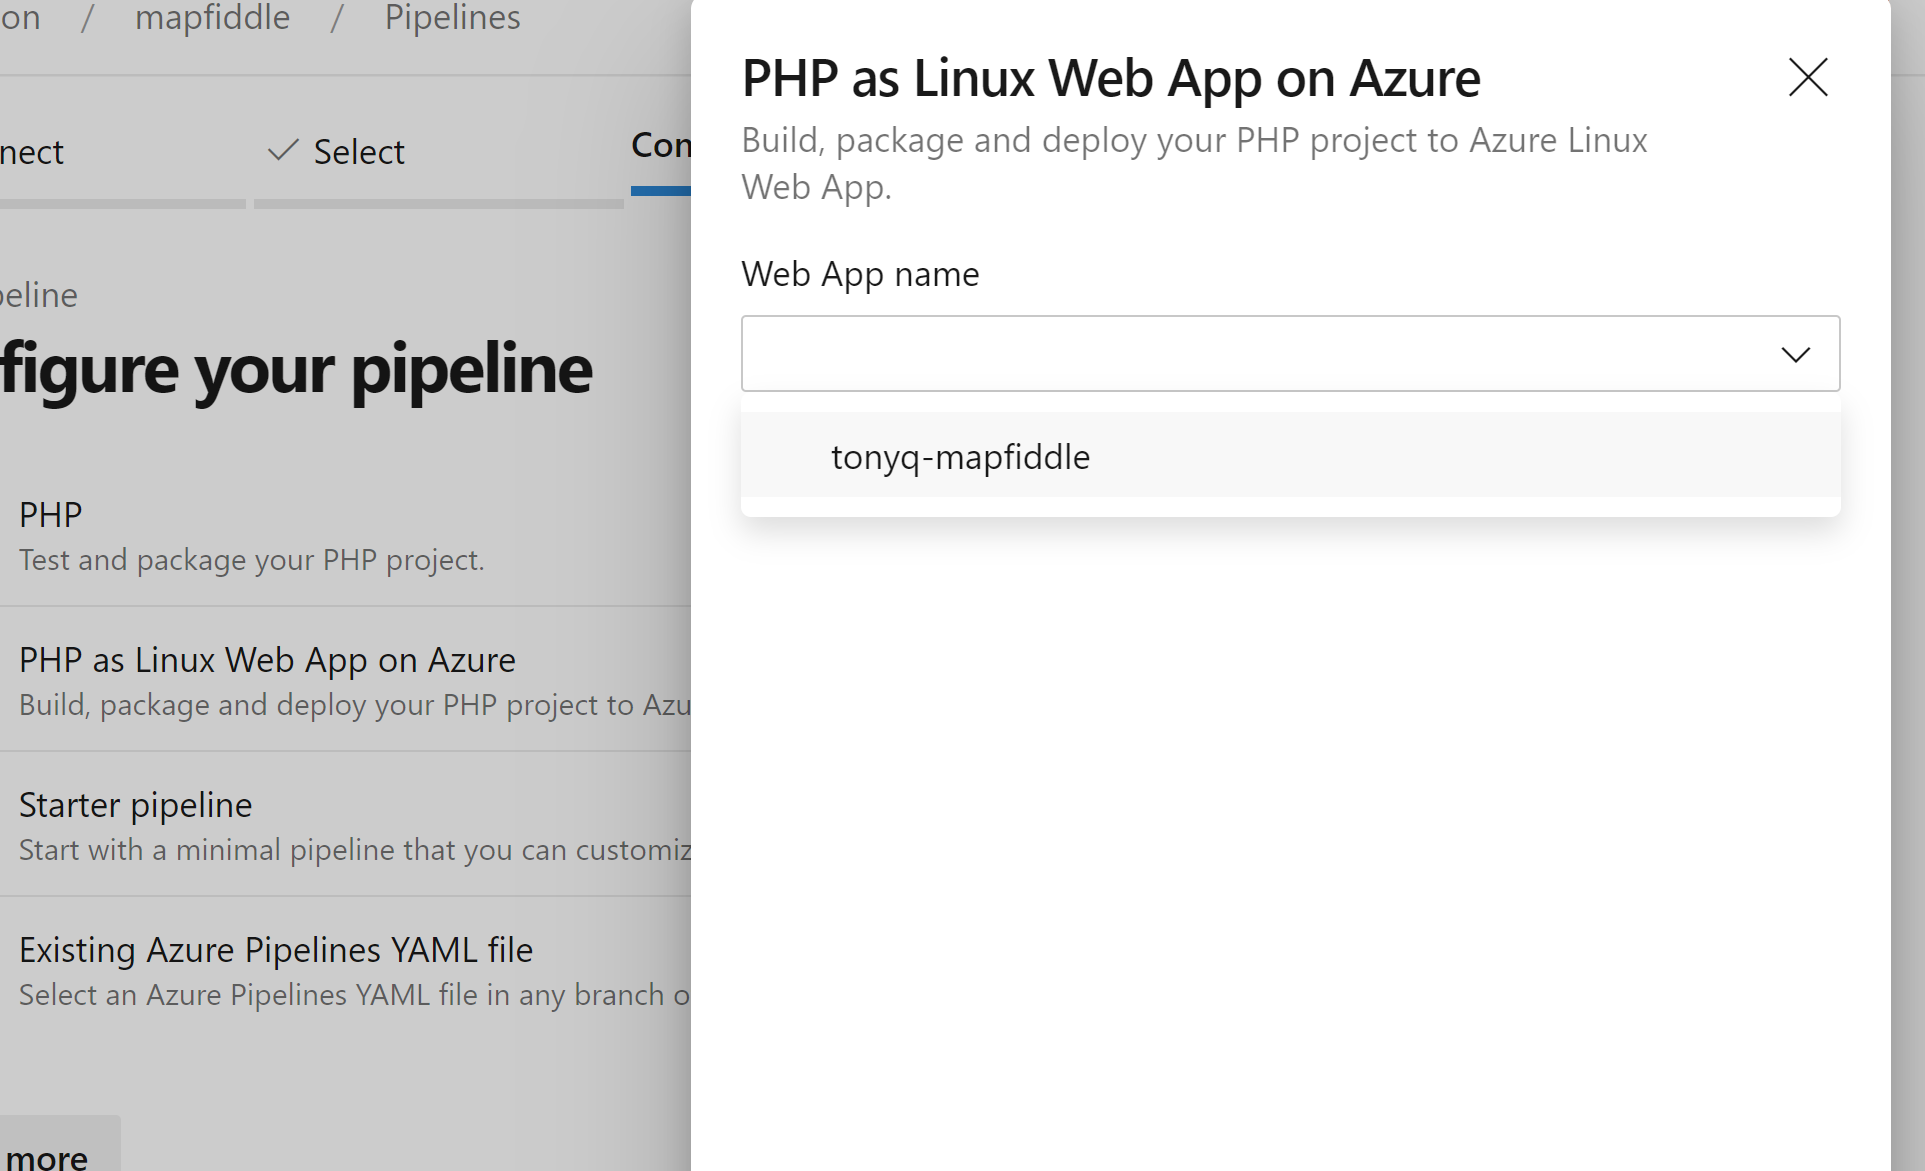Click the organization breadcrumb before mapfiddle
This screenshot has height=1171, width=1925.
[20, 18]
